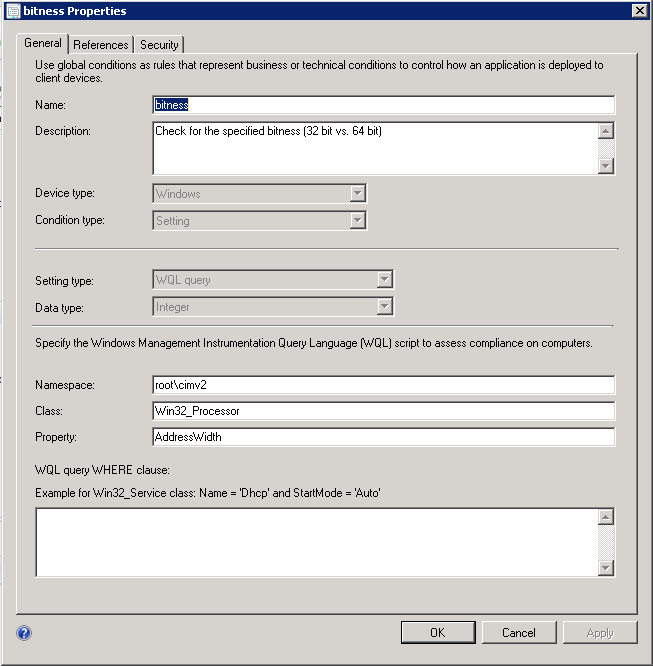Image resolution: width=653 pixels, height=666 pixels.
Task: Click into the Name text field
Action: pos(383,105)
